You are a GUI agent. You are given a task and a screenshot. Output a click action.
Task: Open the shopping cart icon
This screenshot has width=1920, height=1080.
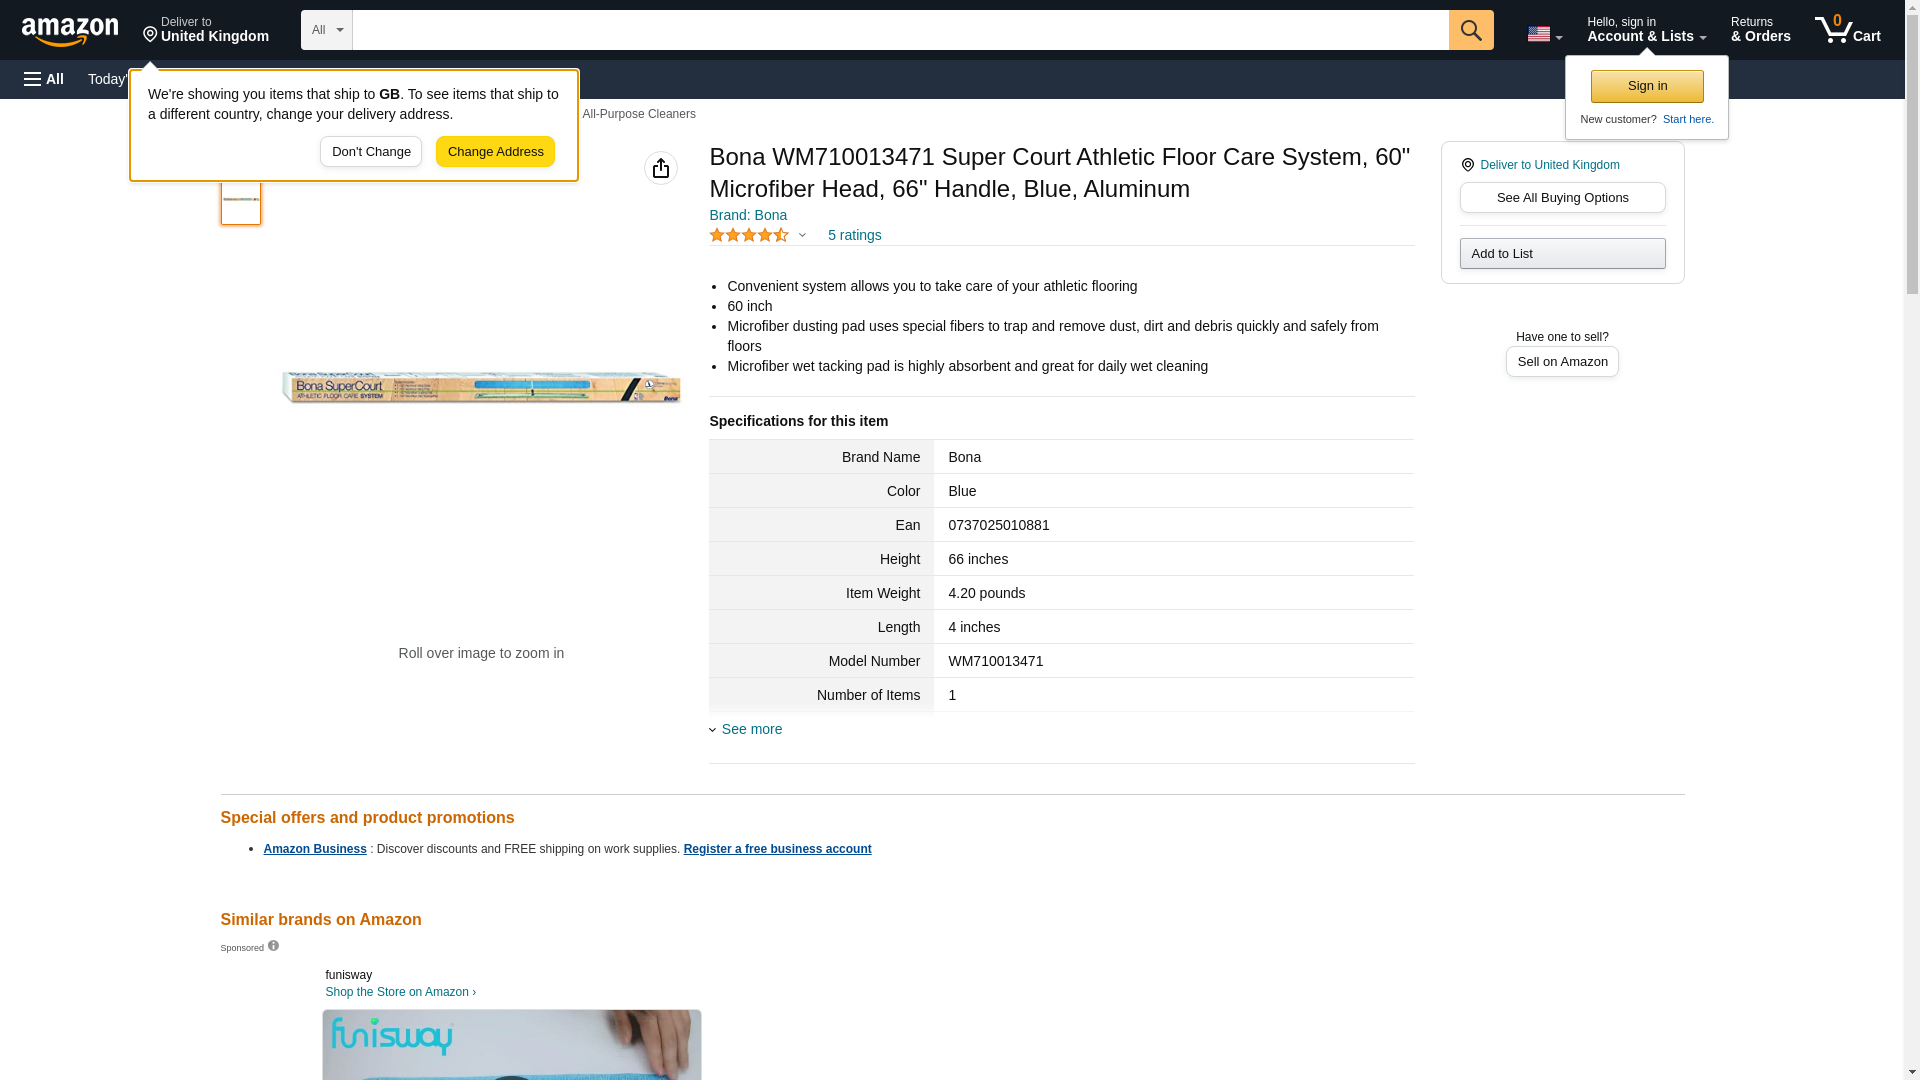pyautogui.click(x=1847, y=30)
